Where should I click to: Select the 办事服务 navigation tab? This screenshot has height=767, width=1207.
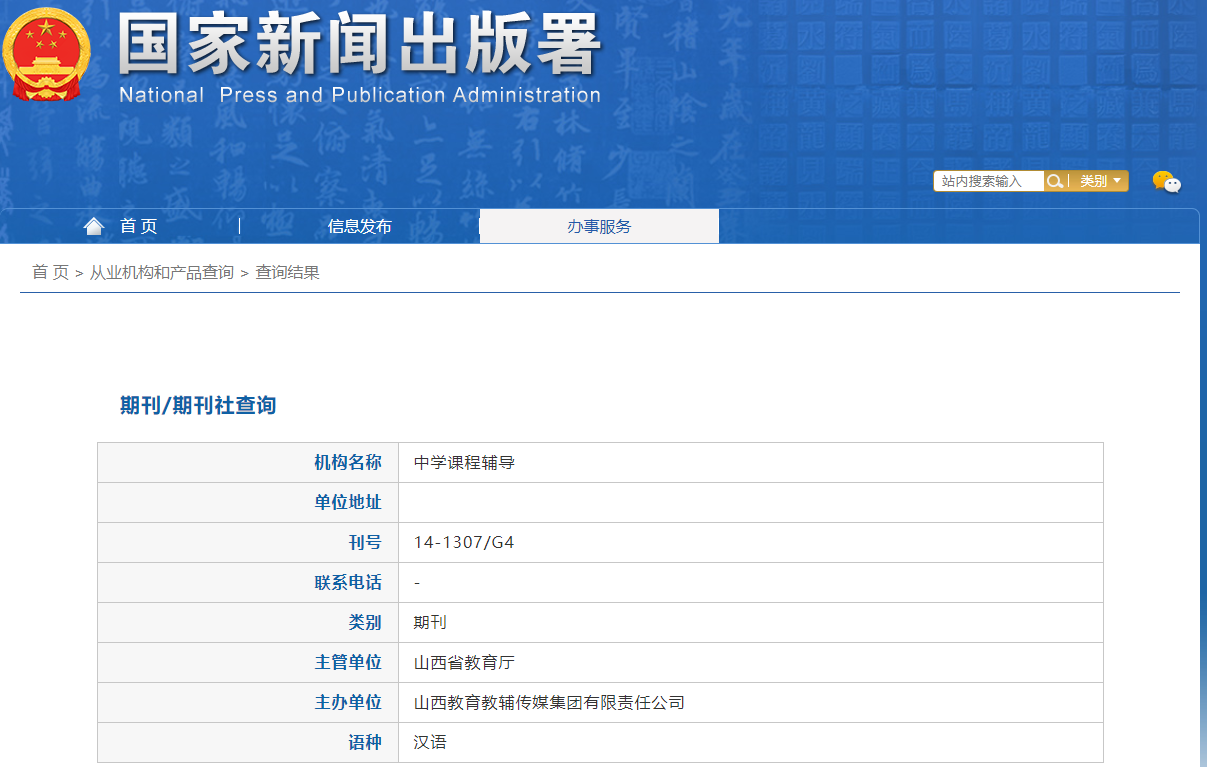coord(599,226)
